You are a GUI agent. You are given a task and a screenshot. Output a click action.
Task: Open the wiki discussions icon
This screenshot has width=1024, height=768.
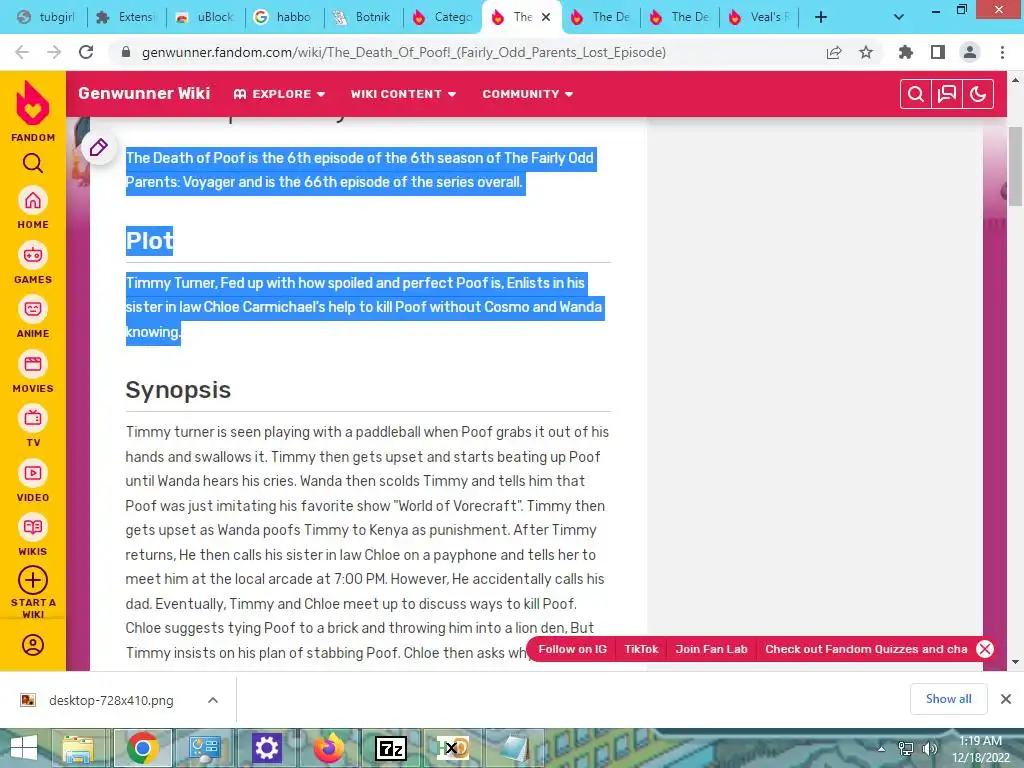[x=946, y=94]
